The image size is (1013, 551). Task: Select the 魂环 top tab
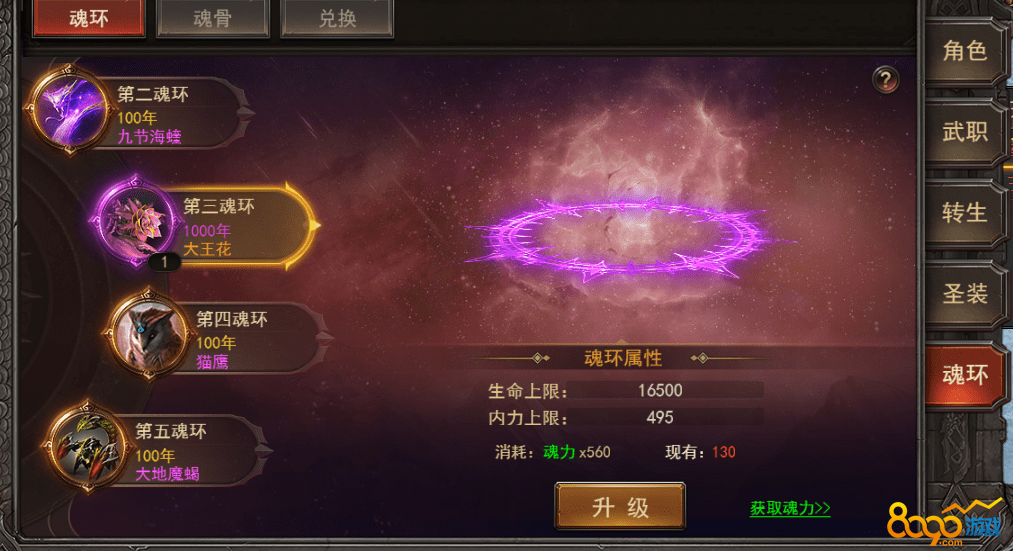click(x=89, y=18)
